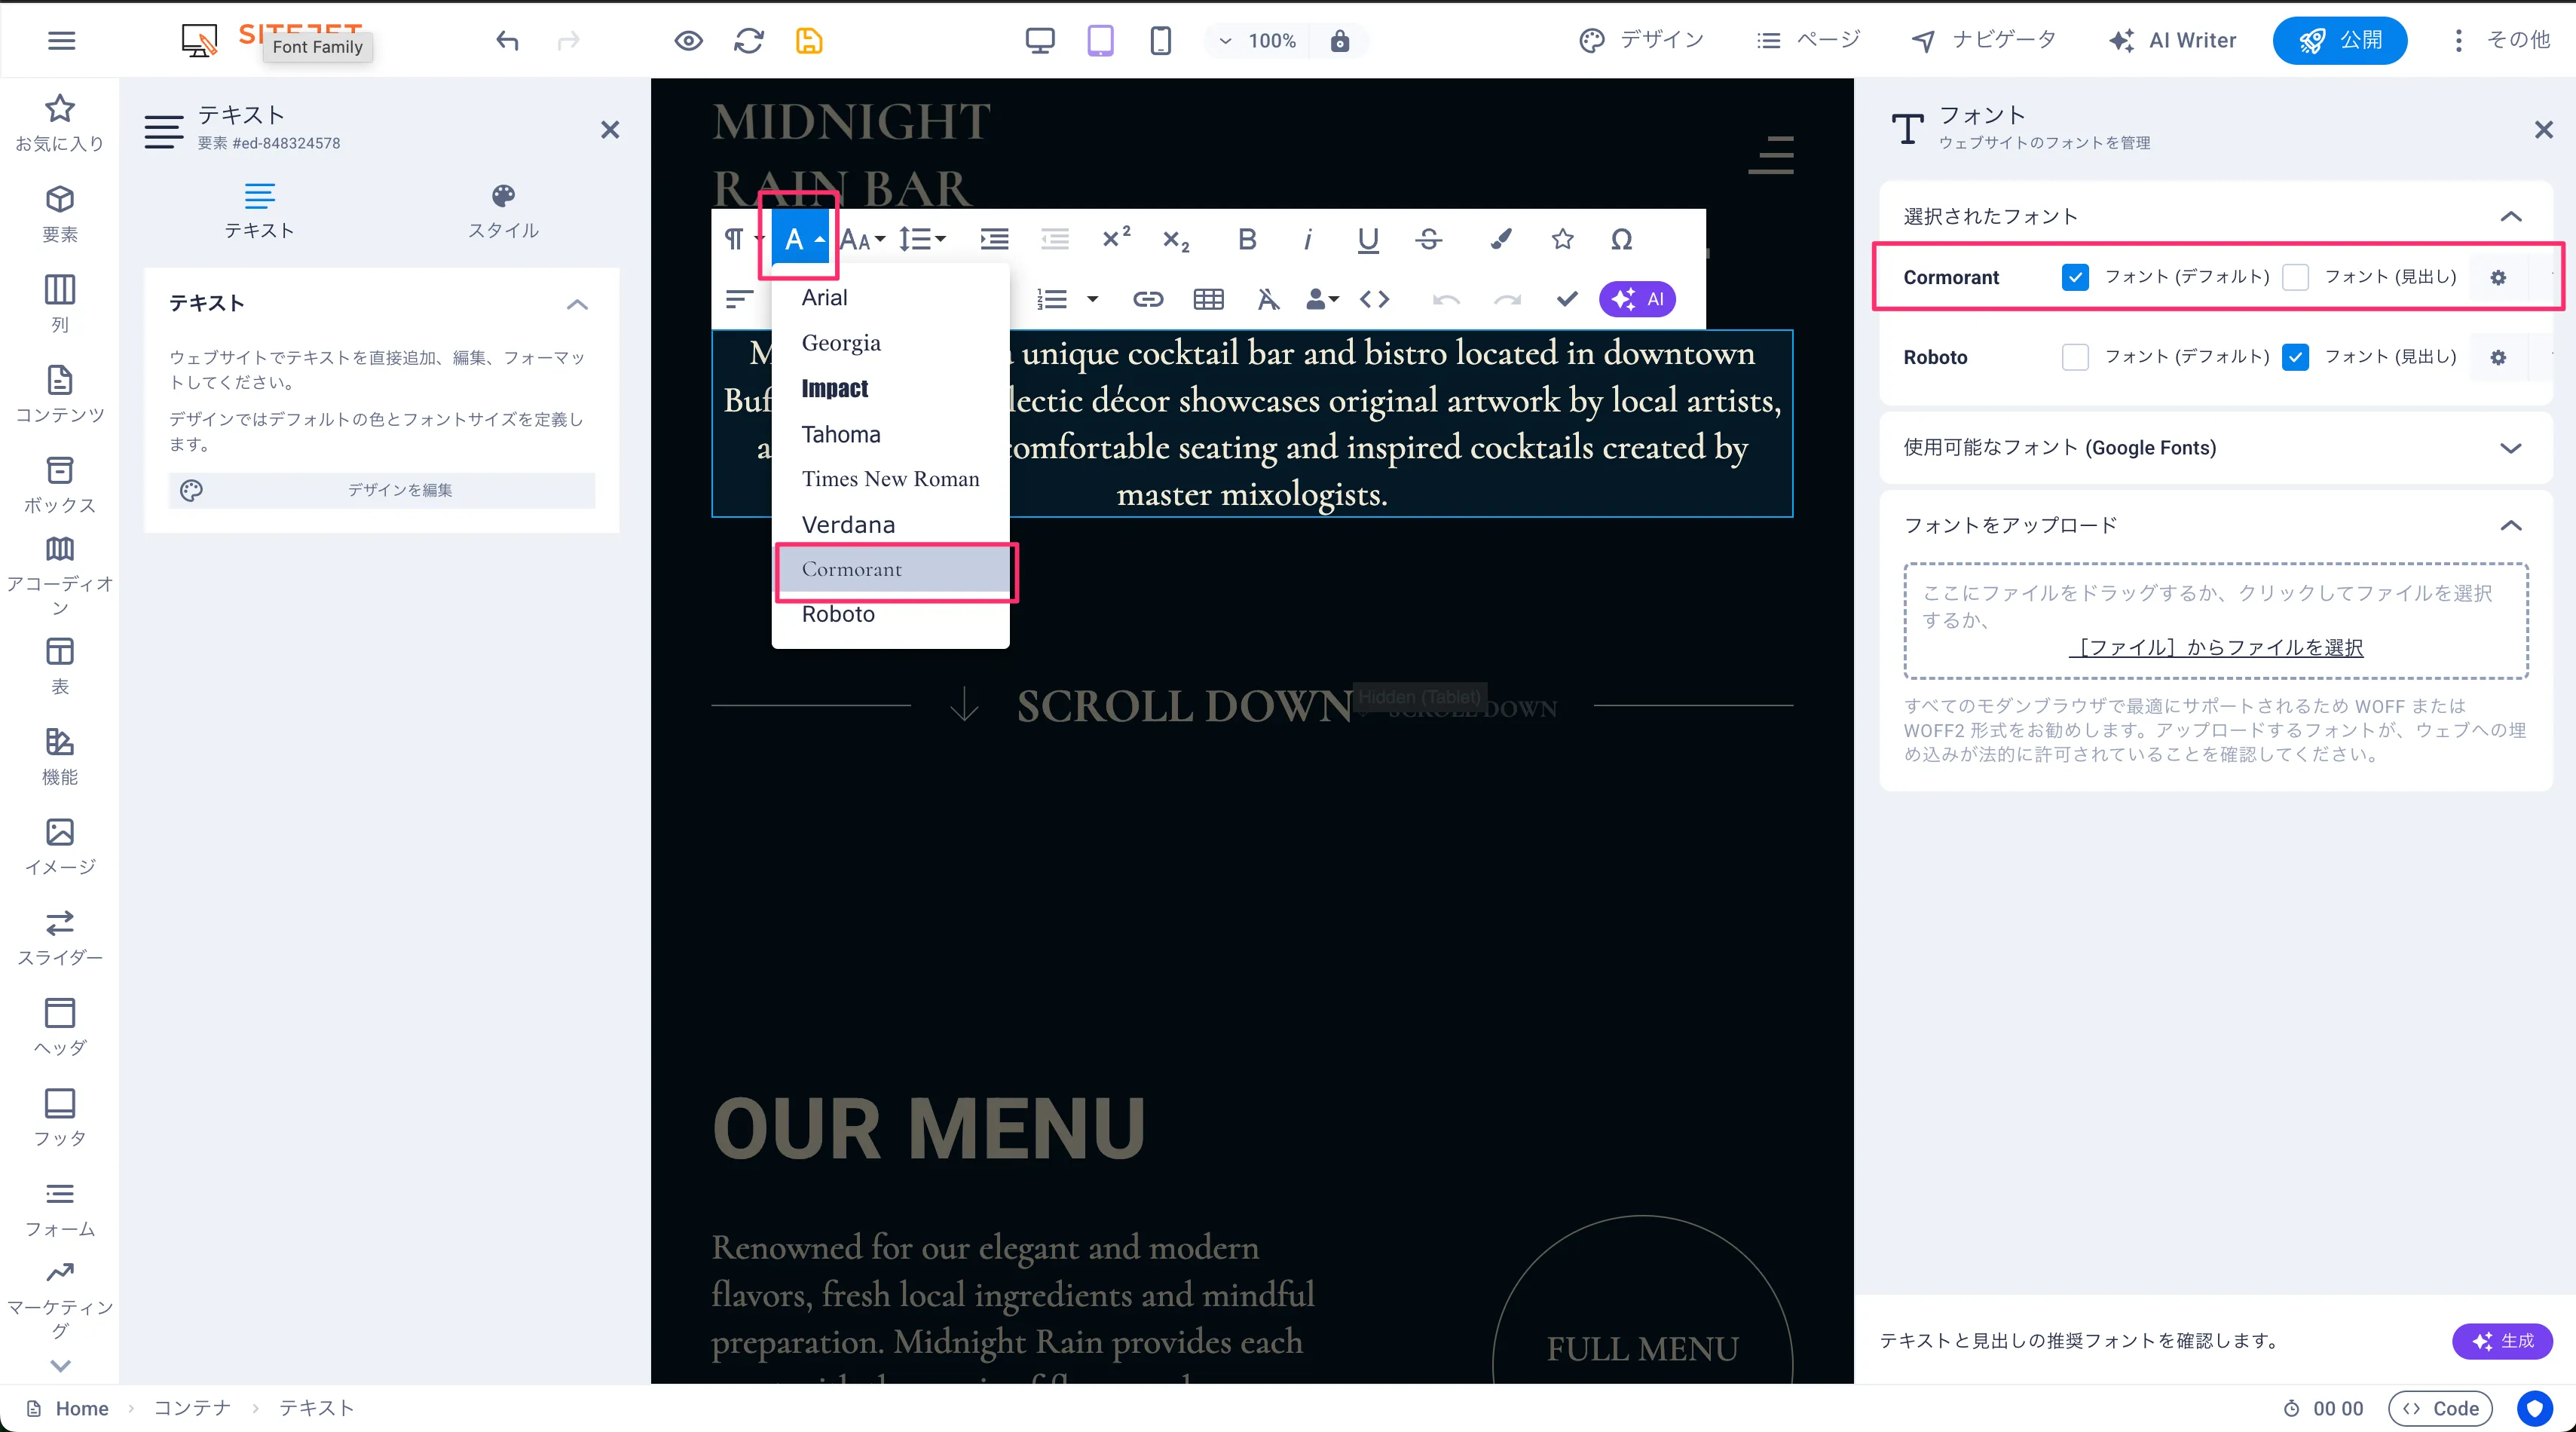Insert a link with chain icon

tap(1148, 299)
